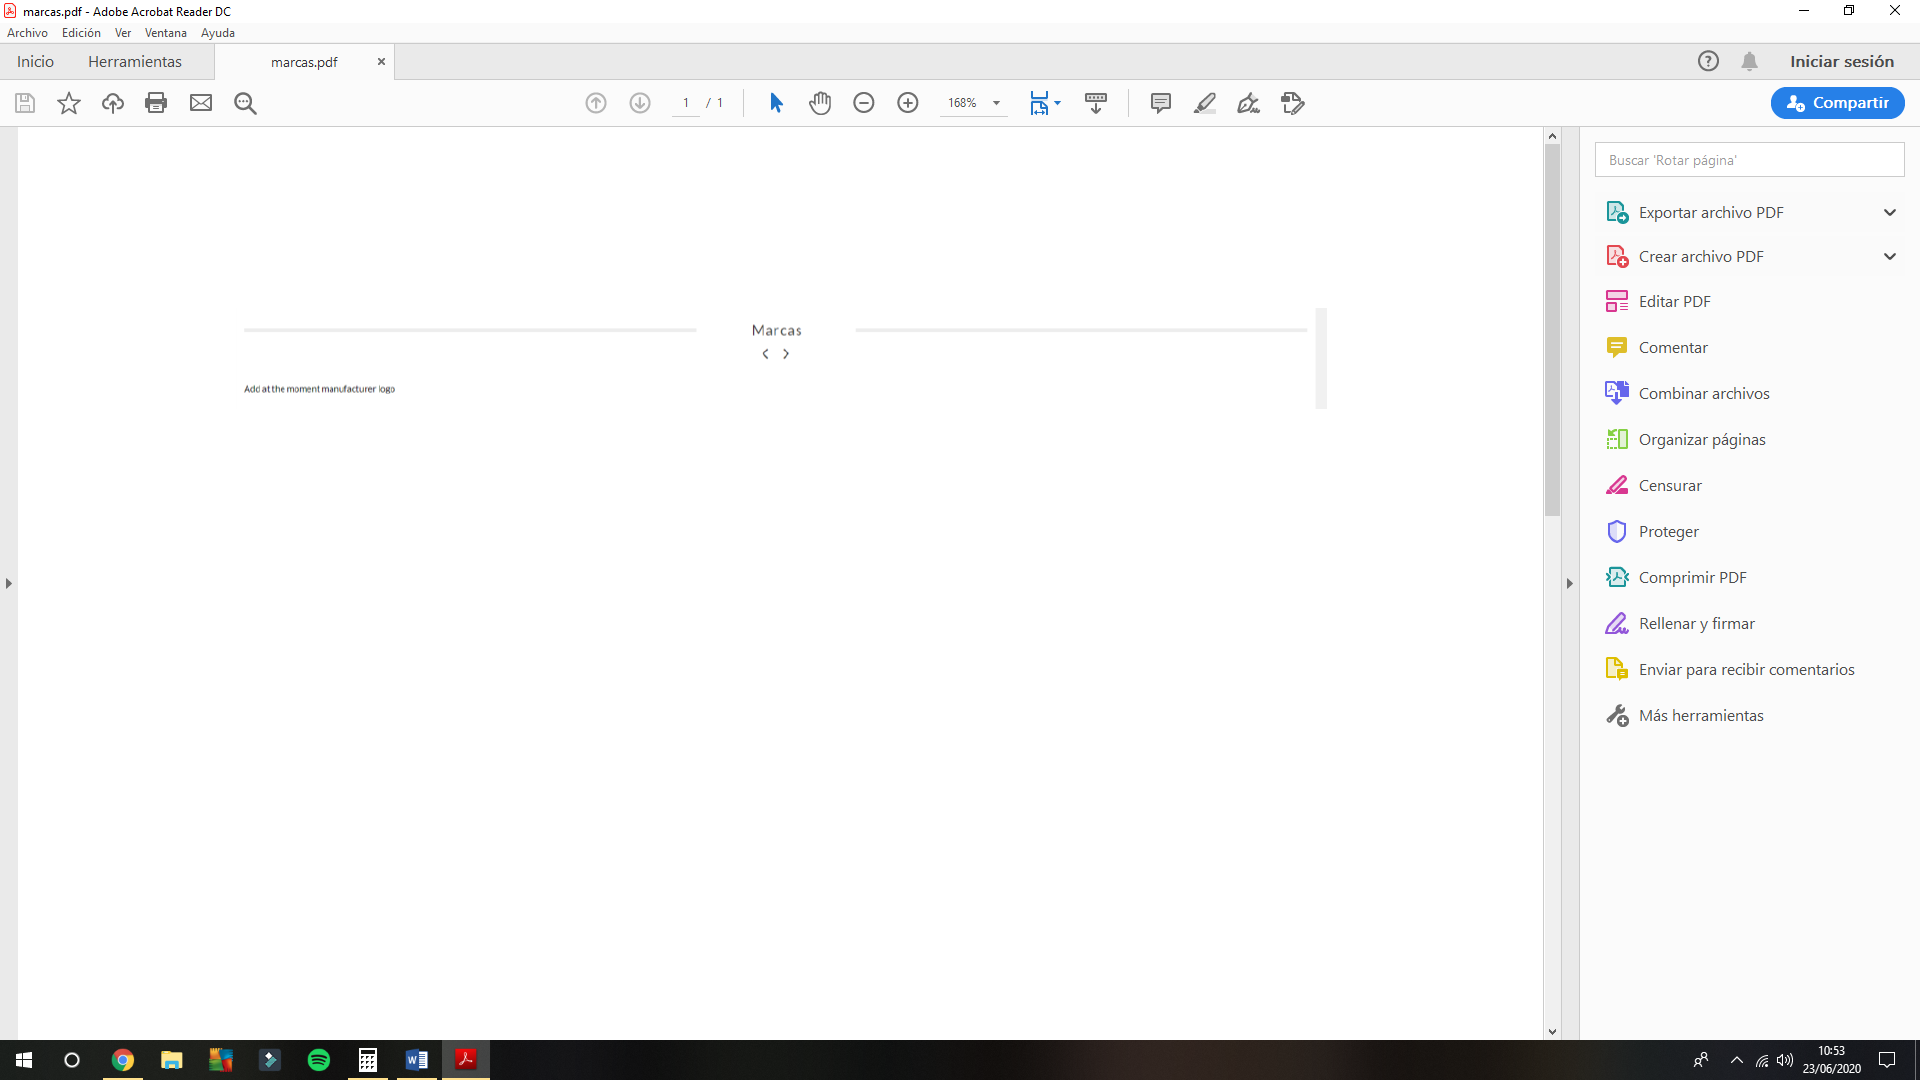The width and height of the screenshot is (1920, 1080).
Task: Star the file with bookmark icon
Action: [69, 103]
